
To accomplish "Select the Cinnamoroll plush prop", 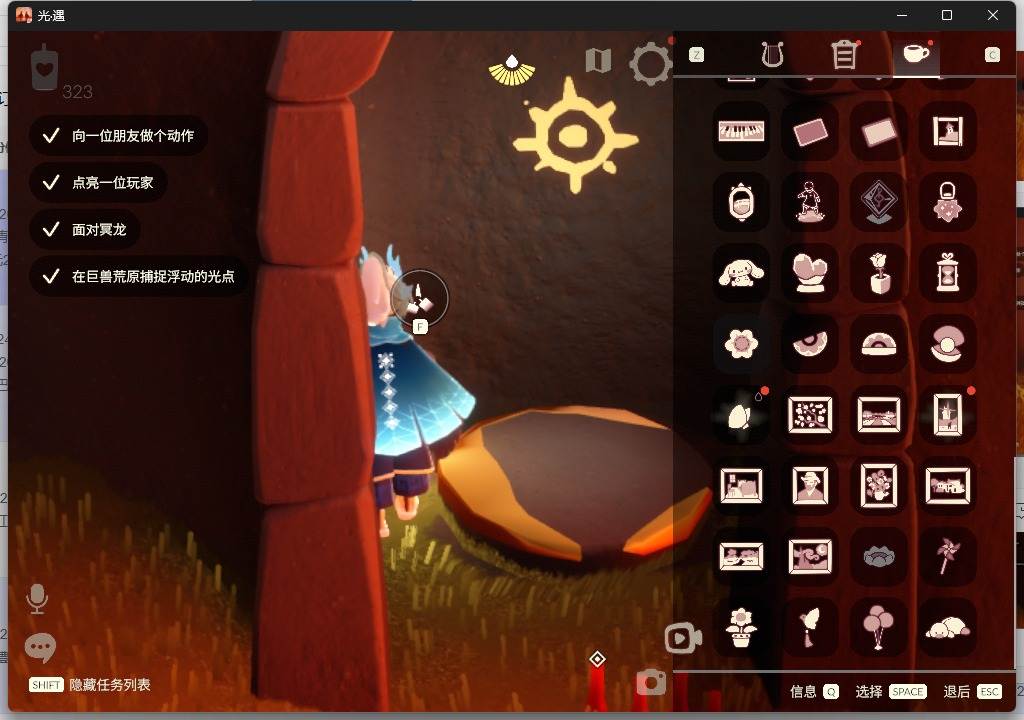I will tap(741, 272).
